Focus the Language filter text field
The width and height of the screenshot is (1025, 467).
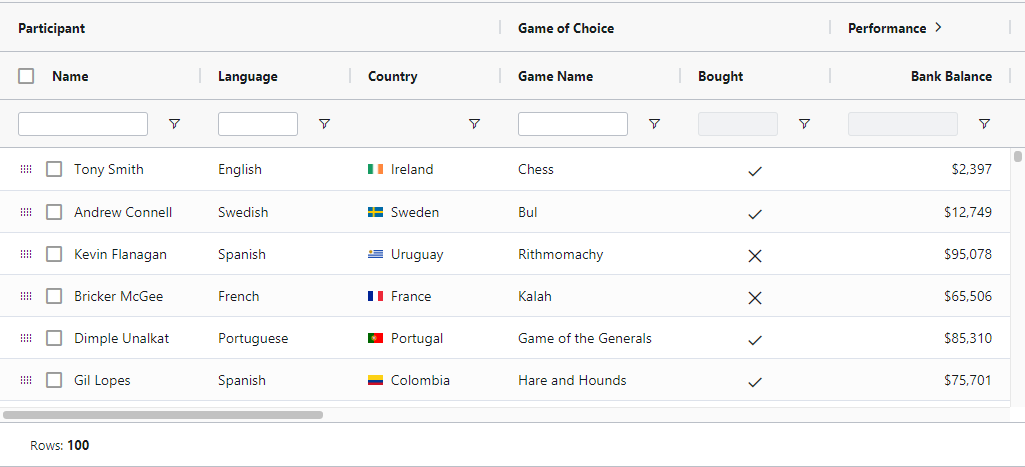pos(257,124)
